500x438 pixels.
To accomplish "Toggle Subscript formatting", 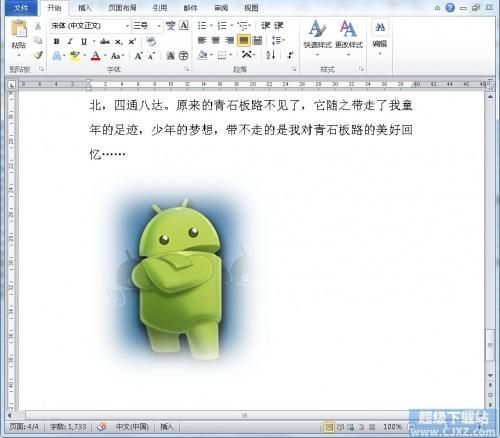I will 119,42.
